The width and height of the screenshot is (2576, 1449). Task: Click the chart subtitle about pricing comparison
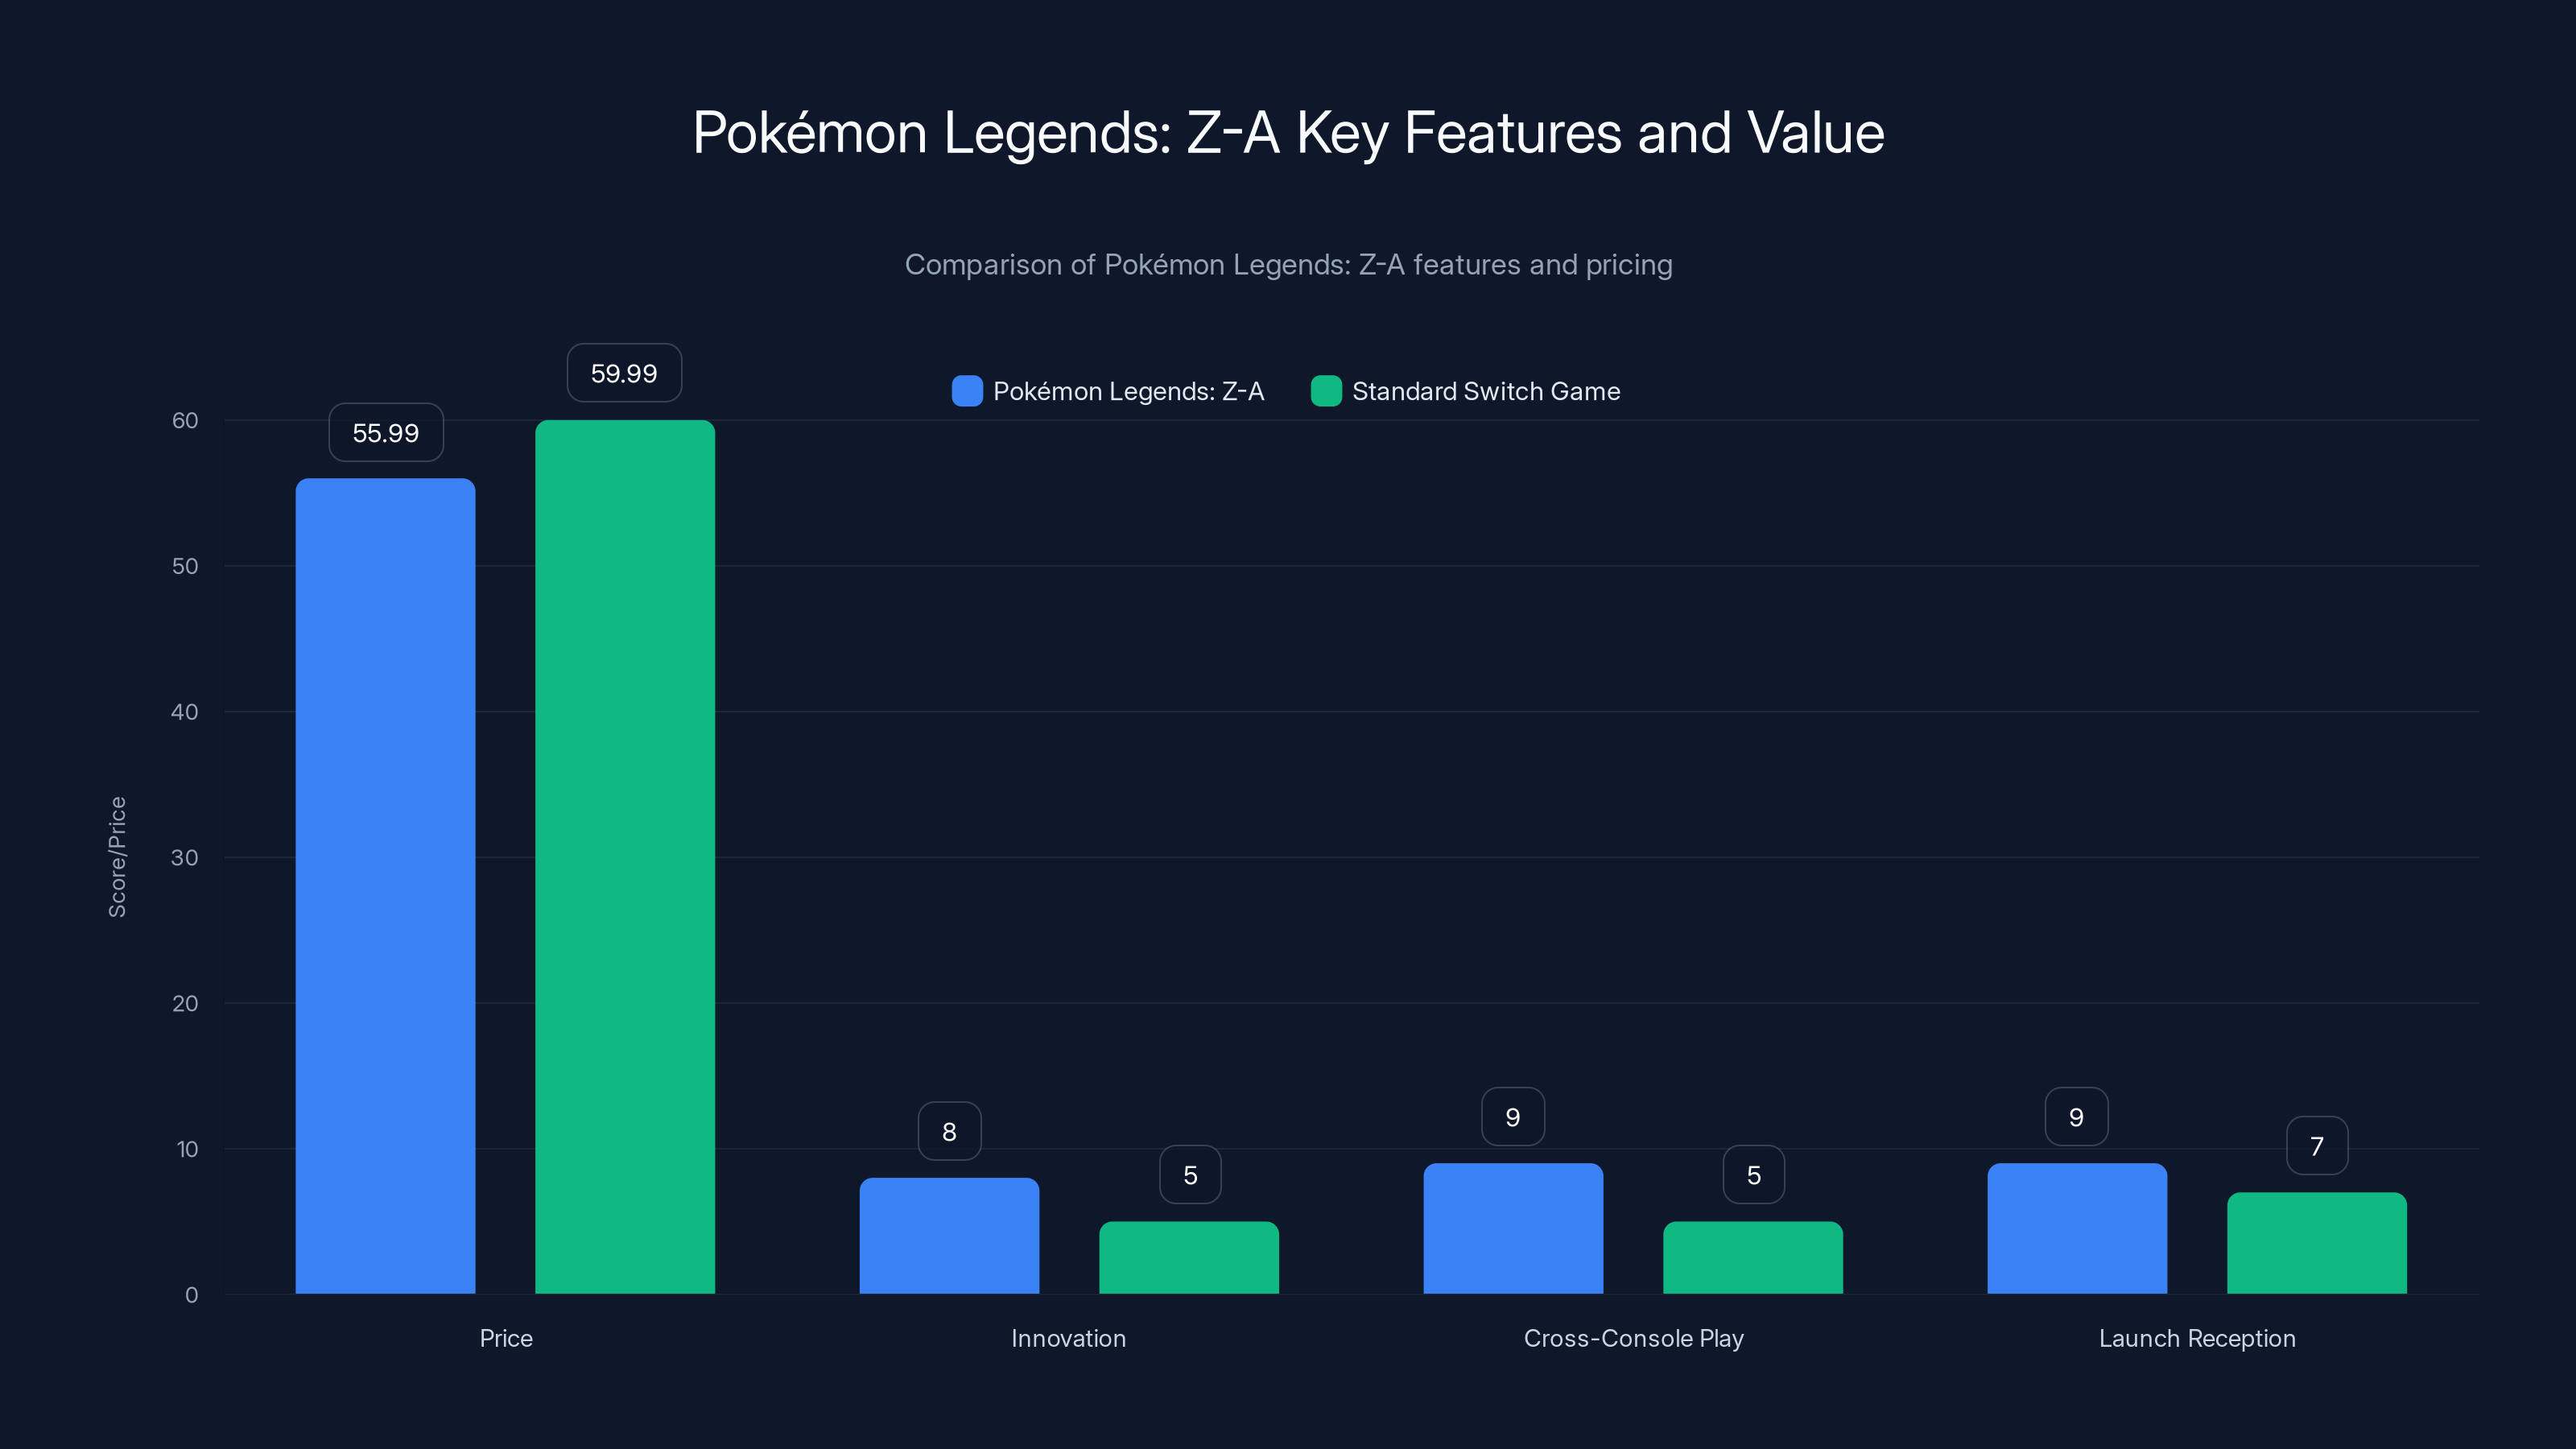[1288, 264]
